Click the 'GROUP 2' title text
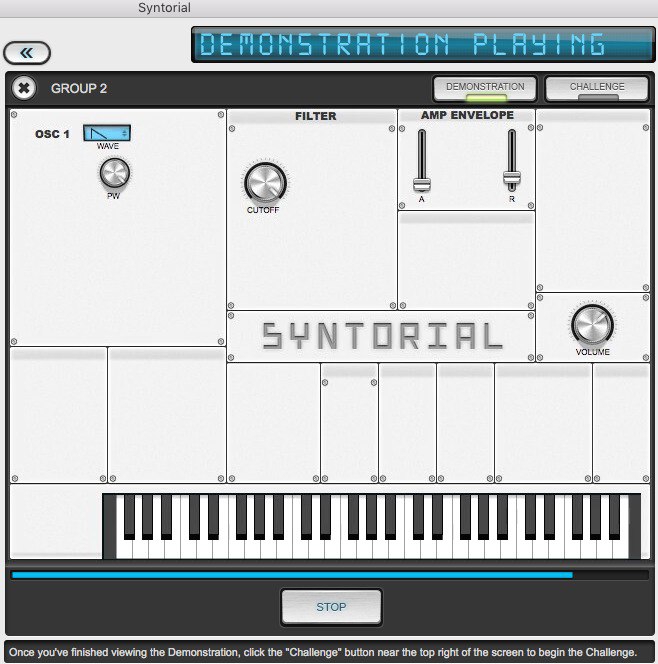 (79, 89)
